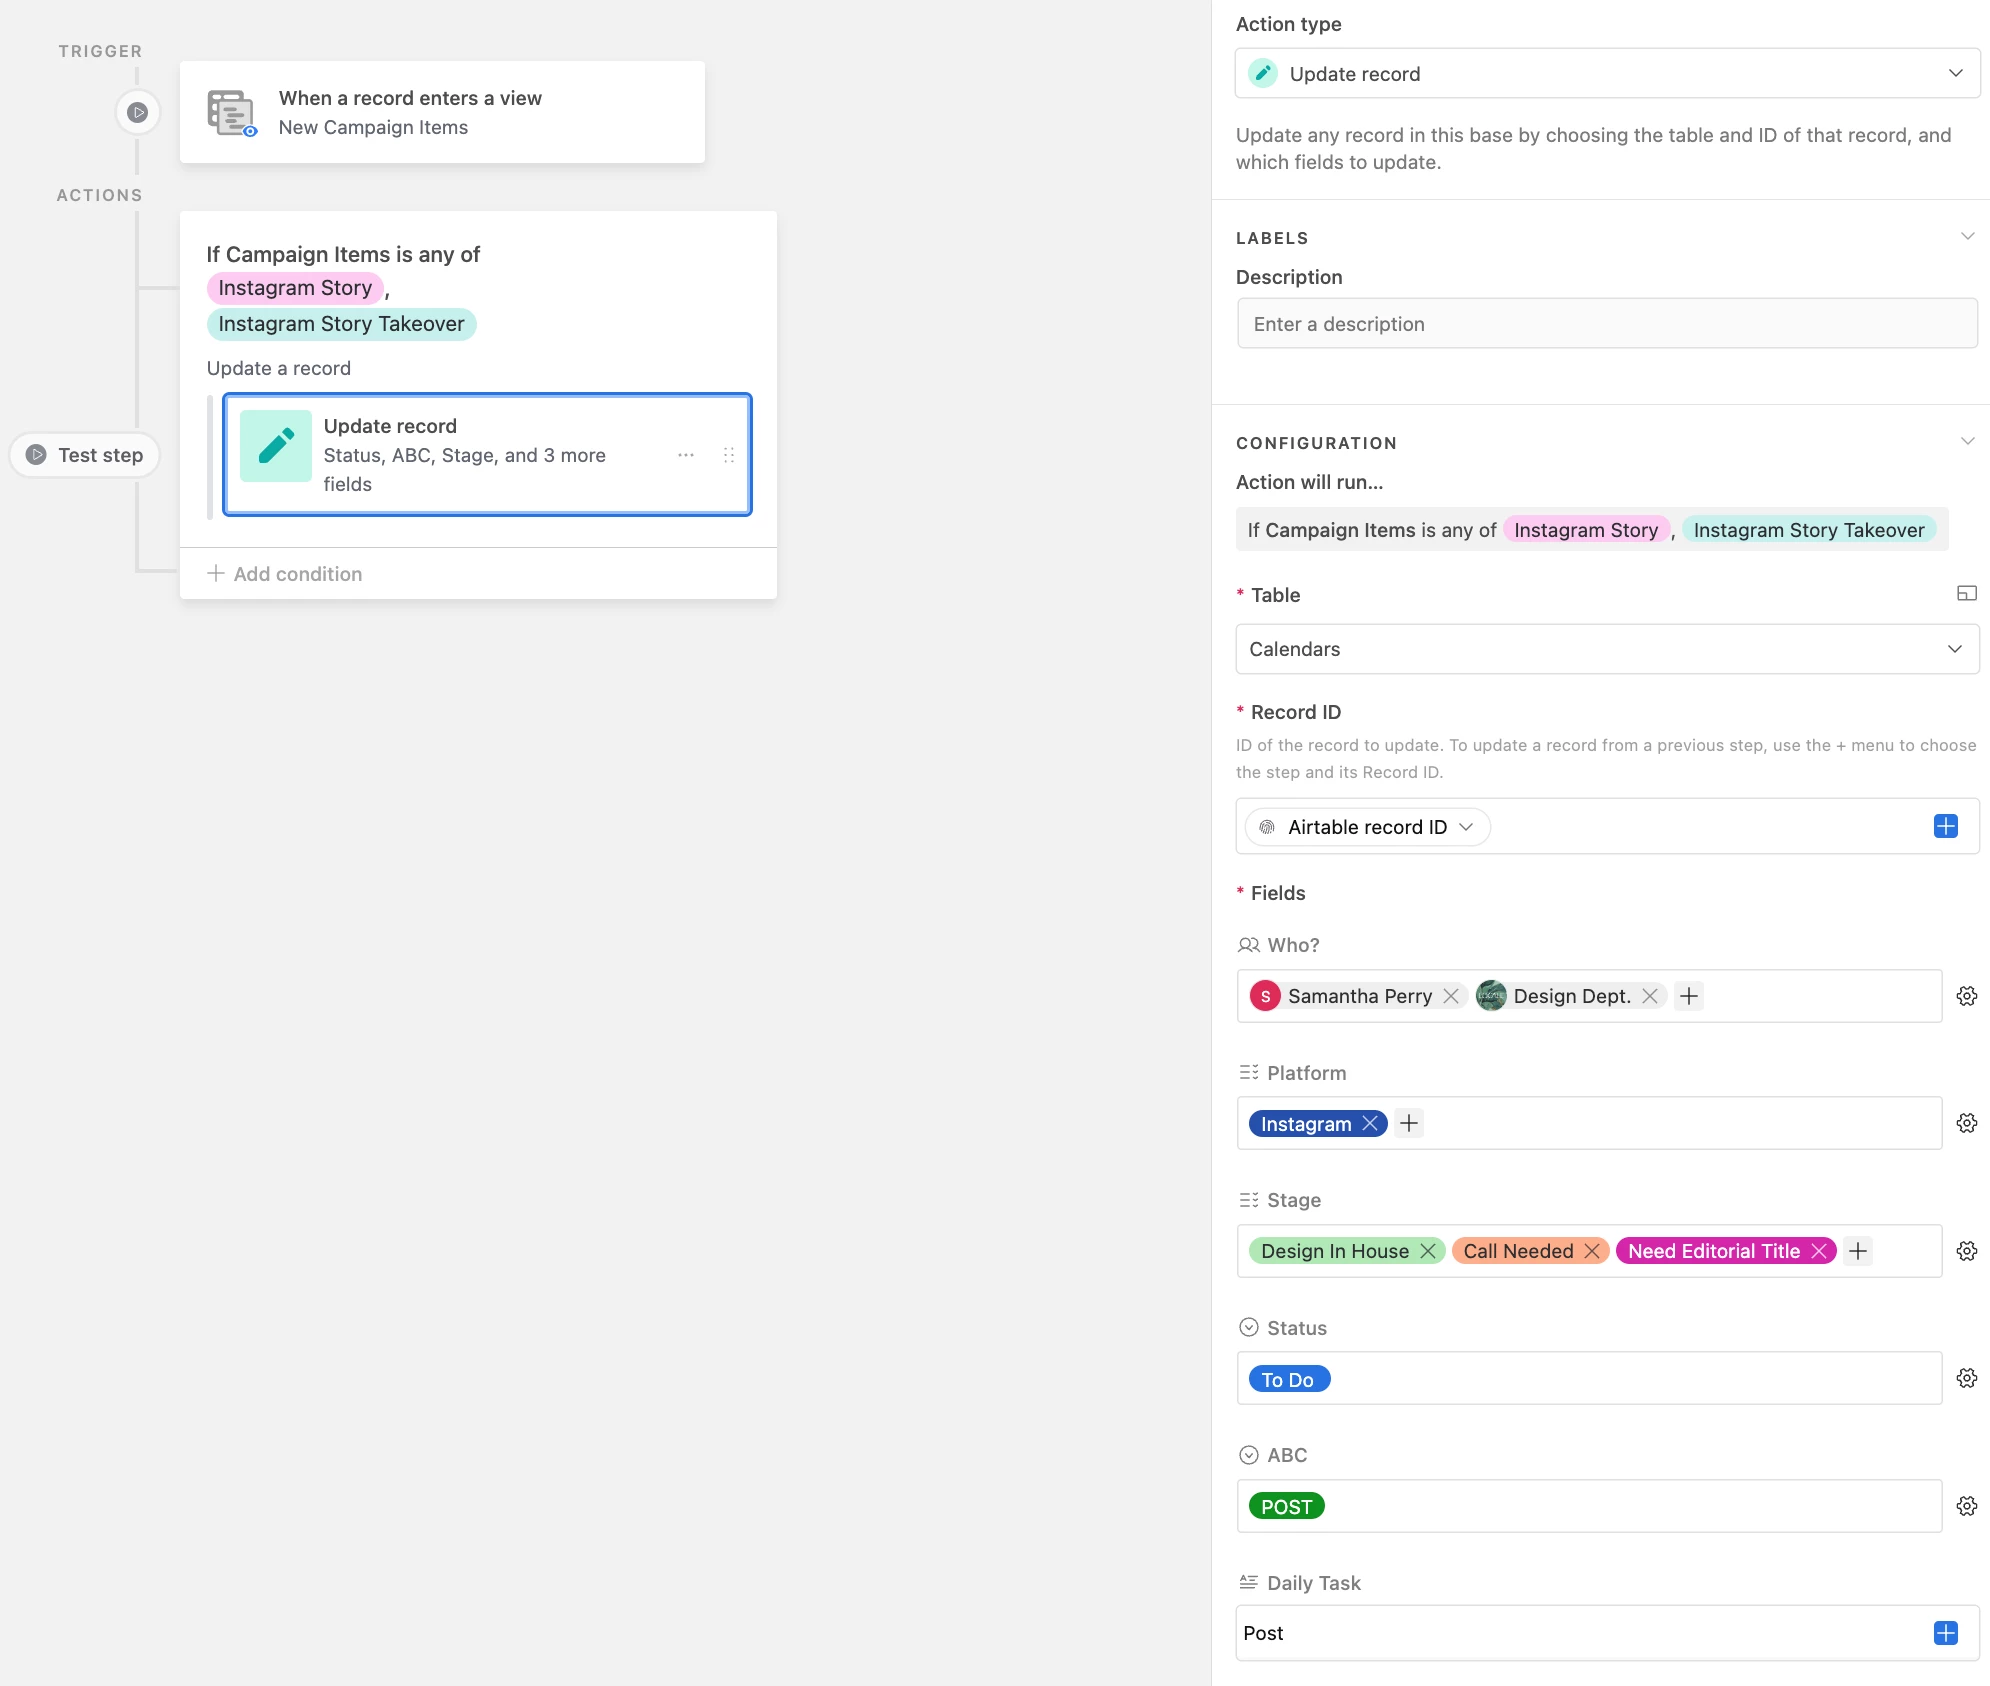Click the gear icon beside Who? field

(1966, 996)
